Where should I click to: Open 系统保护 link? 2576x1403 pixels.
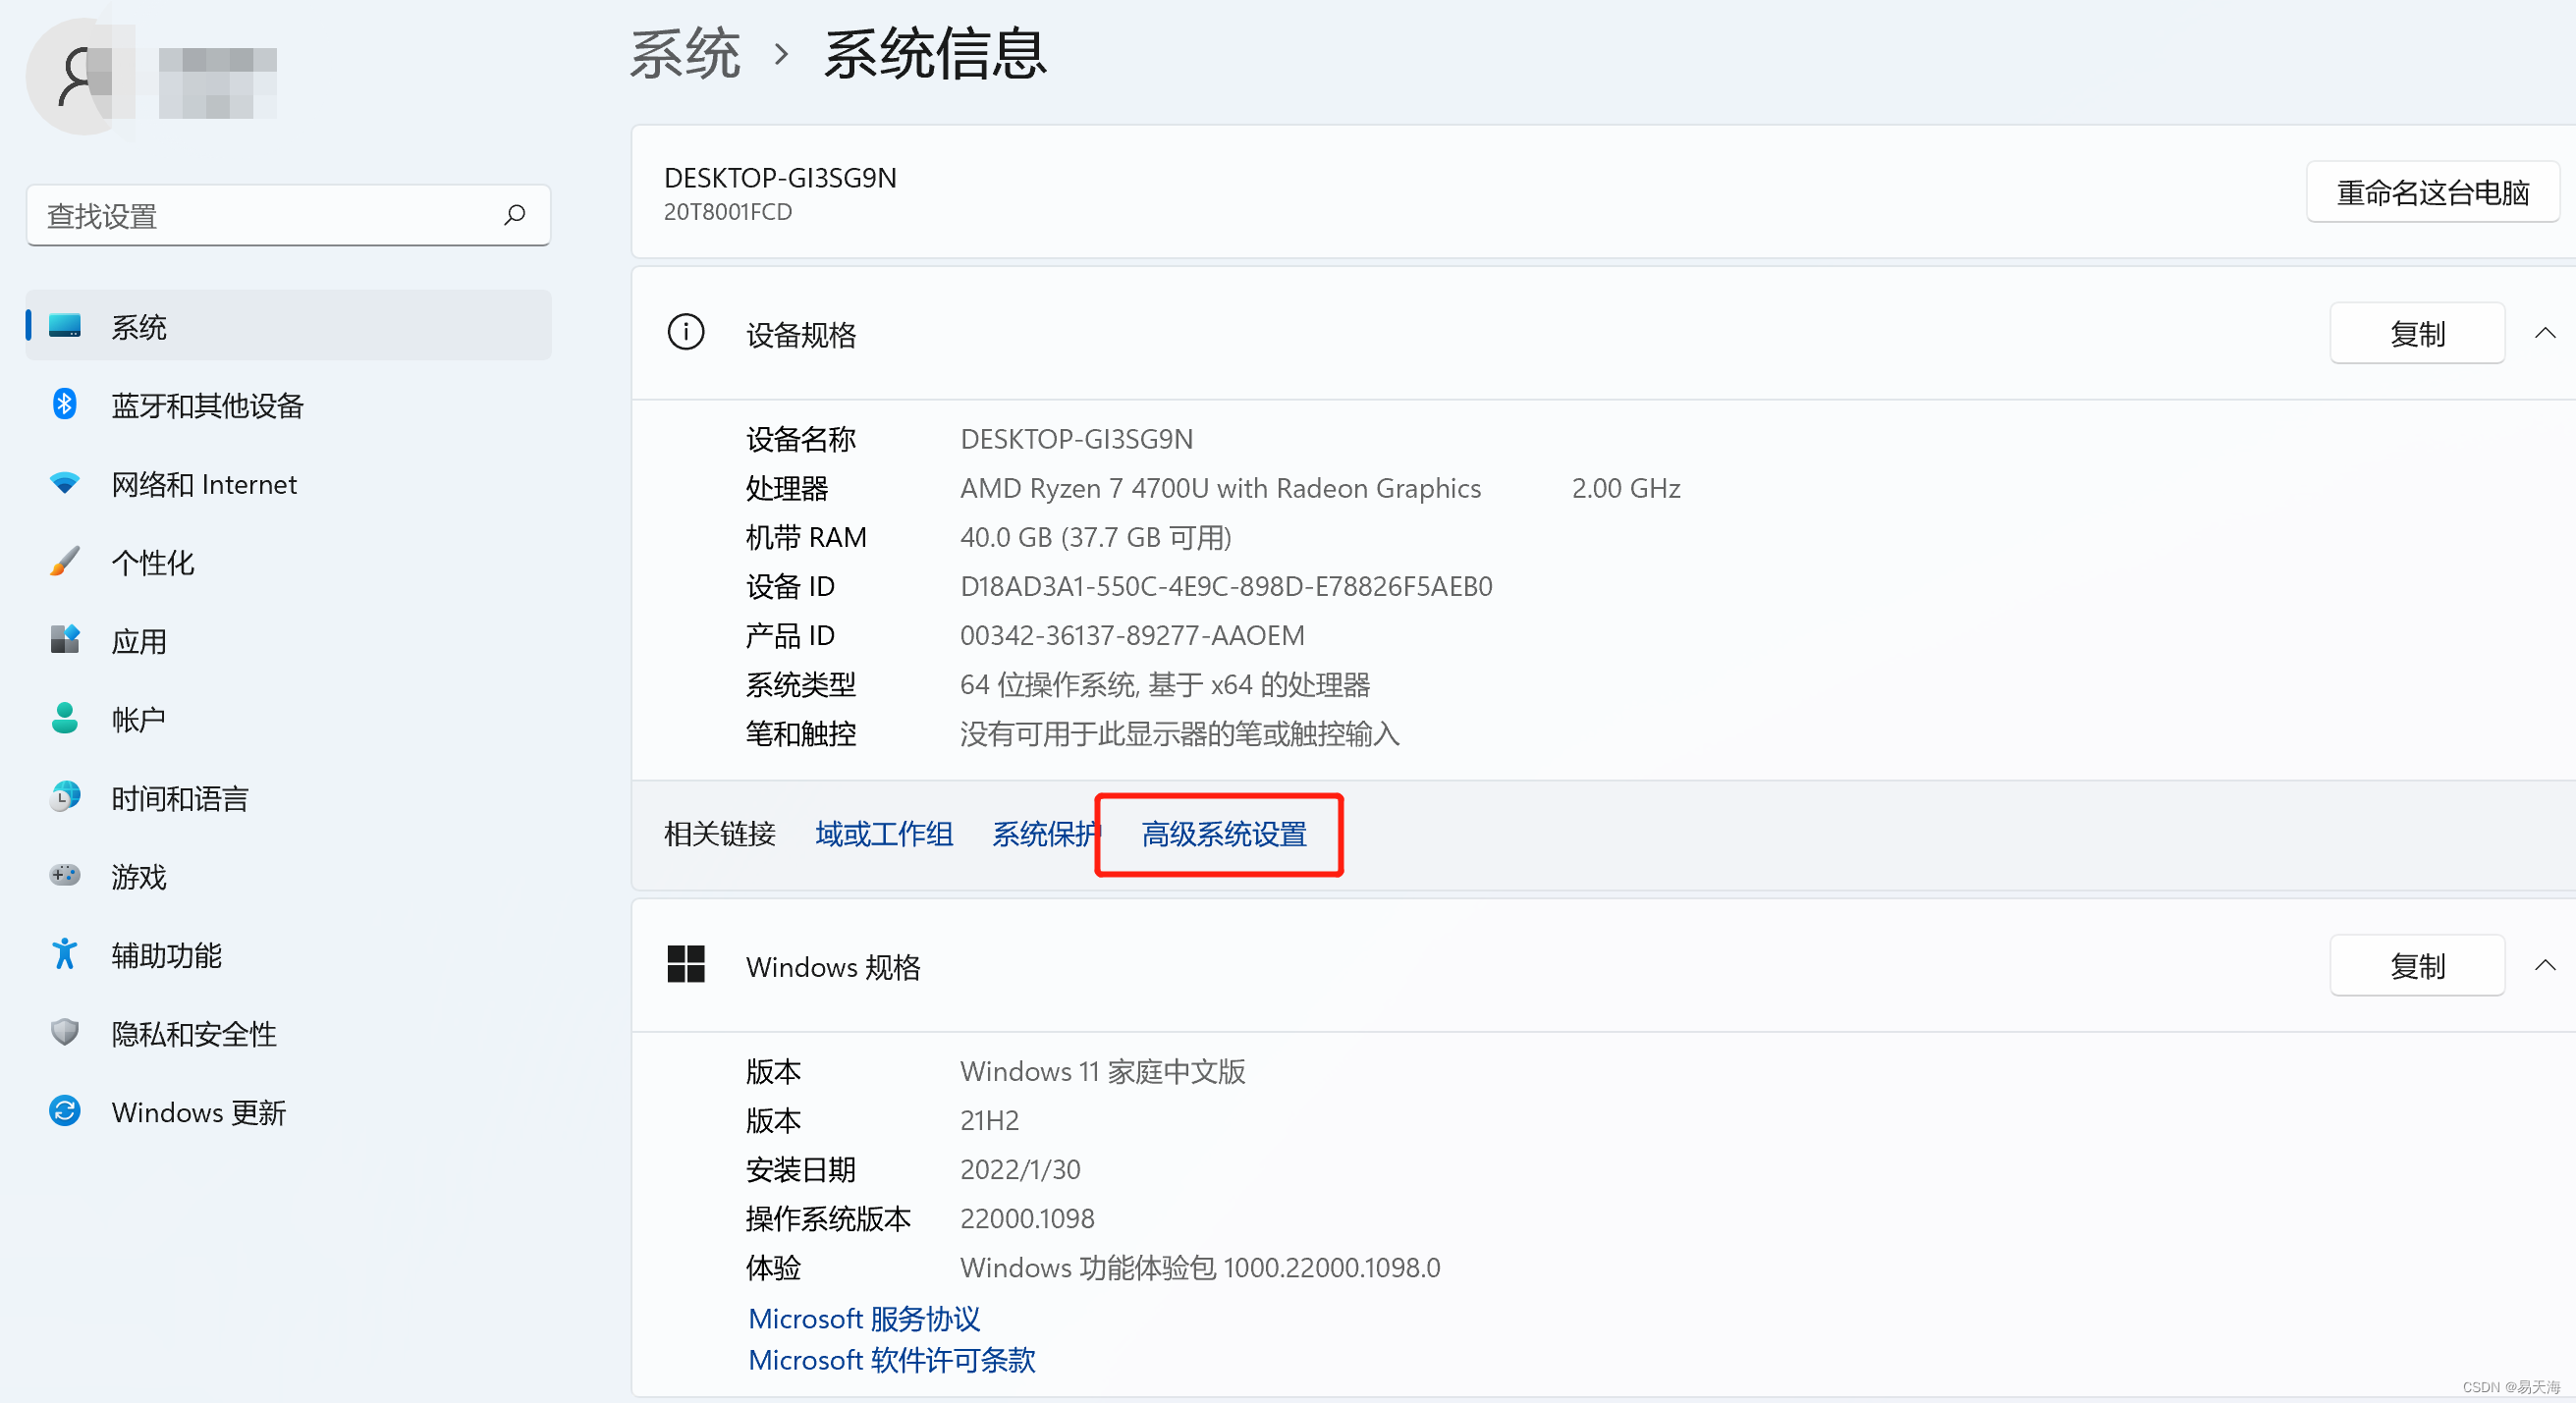point(1045,833)
